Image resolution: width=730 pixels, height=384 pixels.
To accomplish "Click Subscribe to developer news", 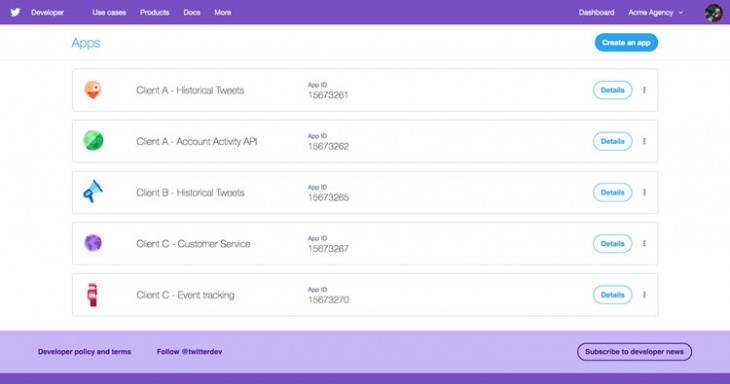I will coord(634,351).
